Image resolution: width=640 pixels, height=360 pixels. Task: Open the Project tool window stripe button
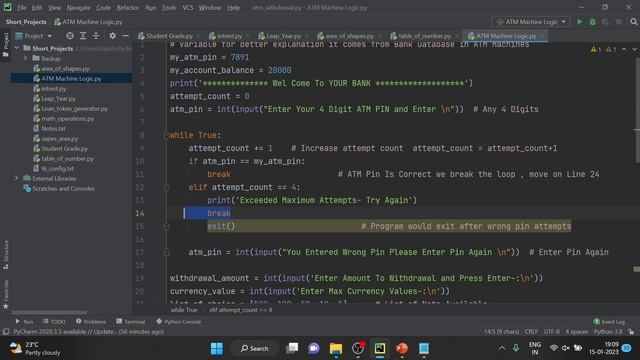5,45
